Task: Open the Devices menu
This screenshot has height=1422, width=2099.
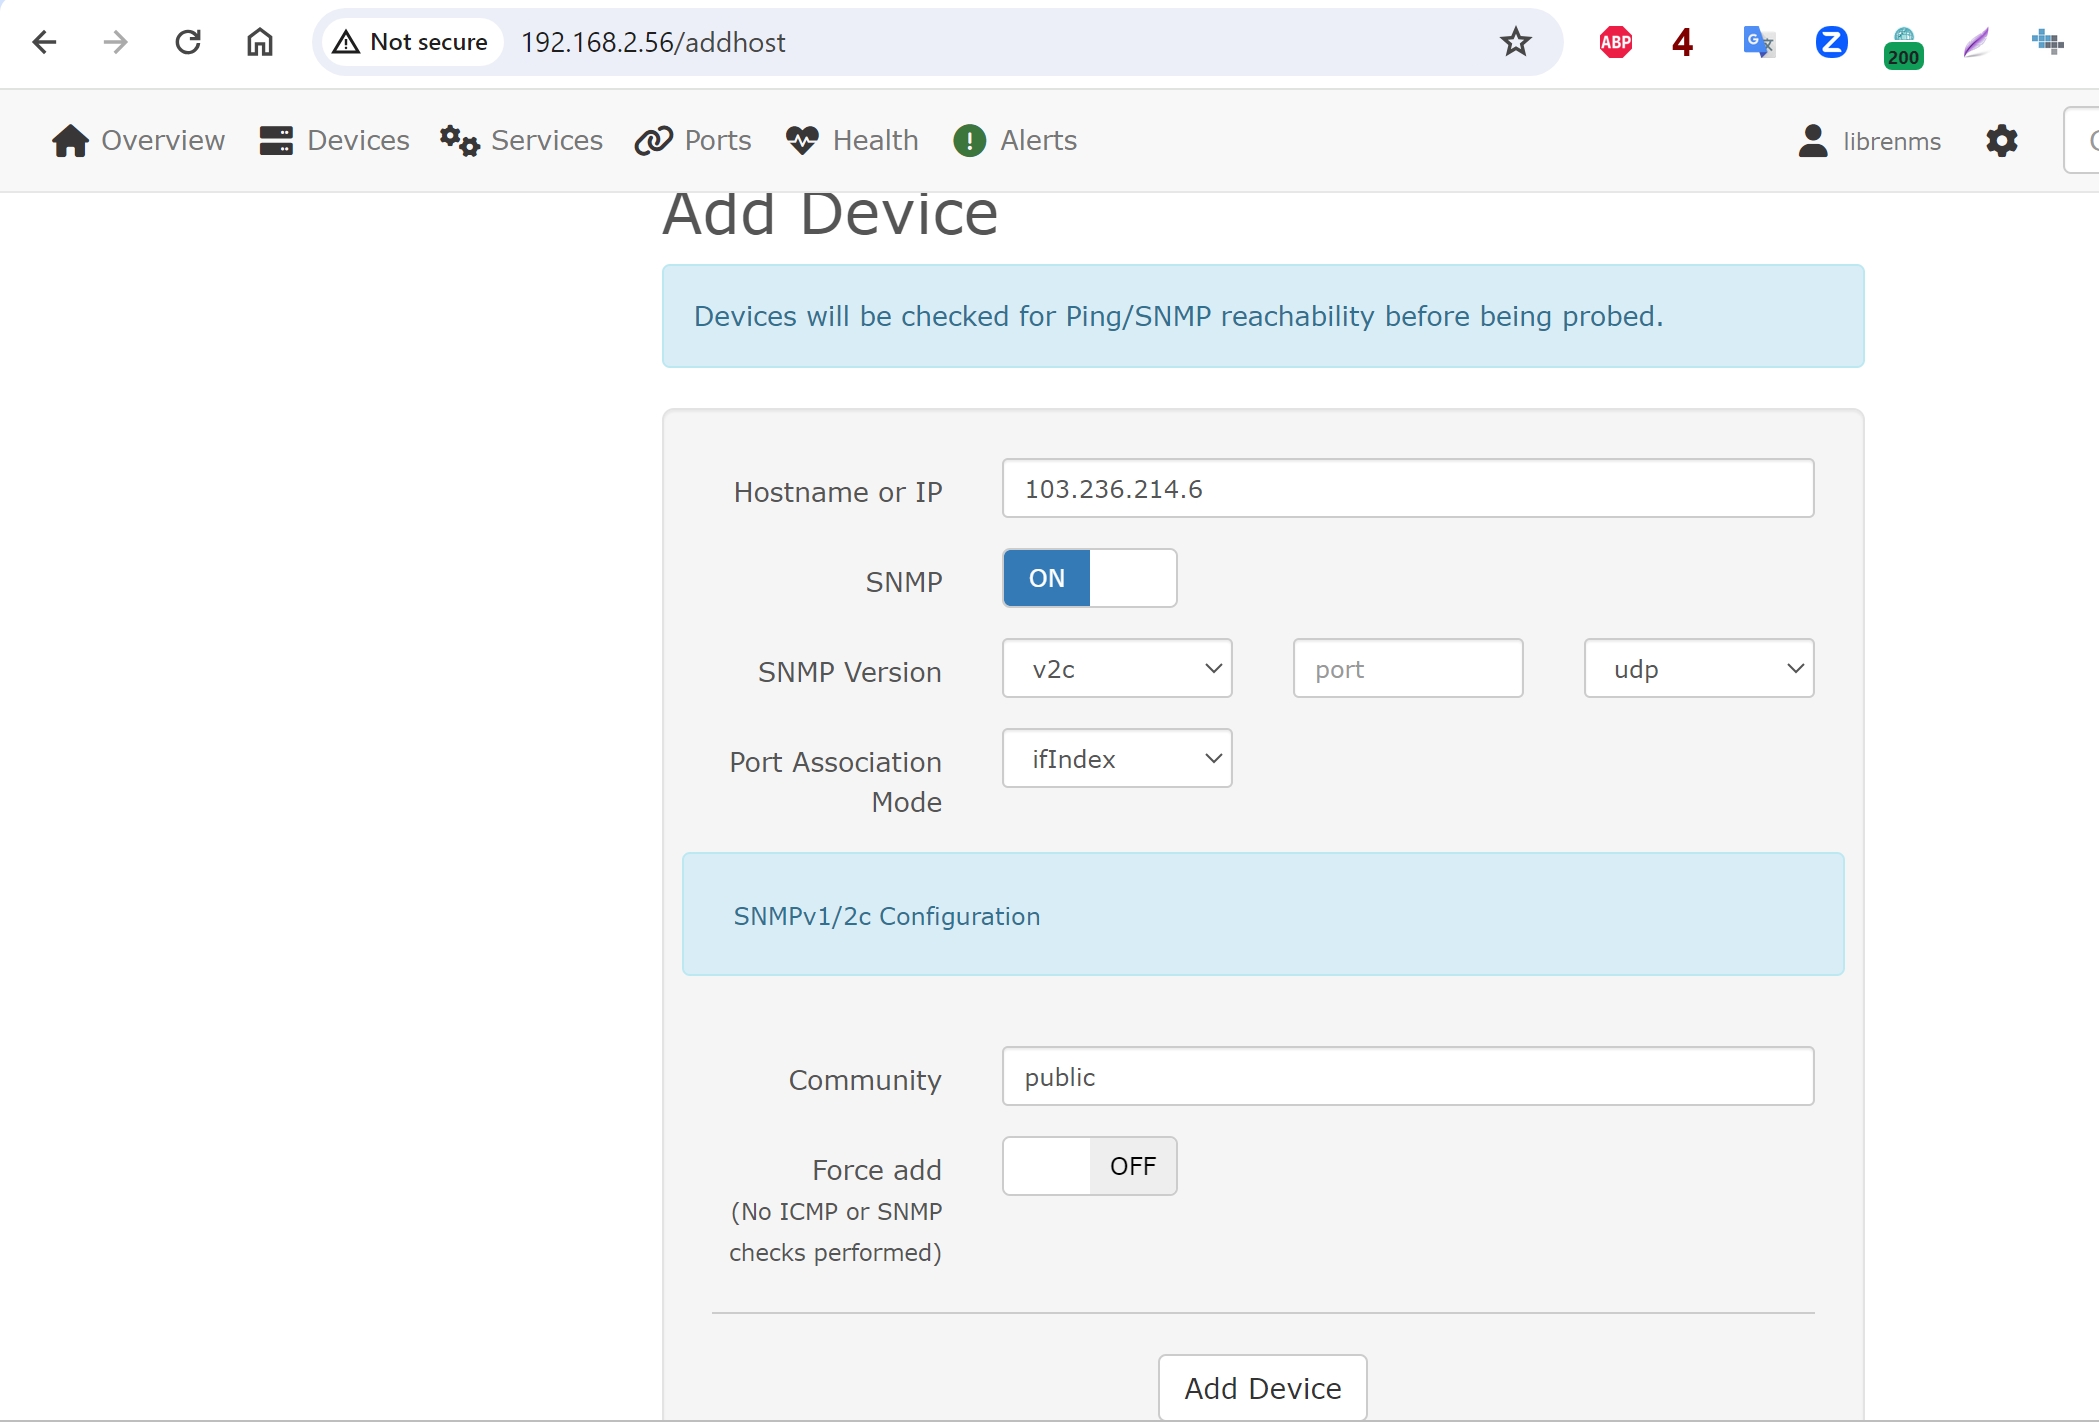Action: tap(335, 141)
